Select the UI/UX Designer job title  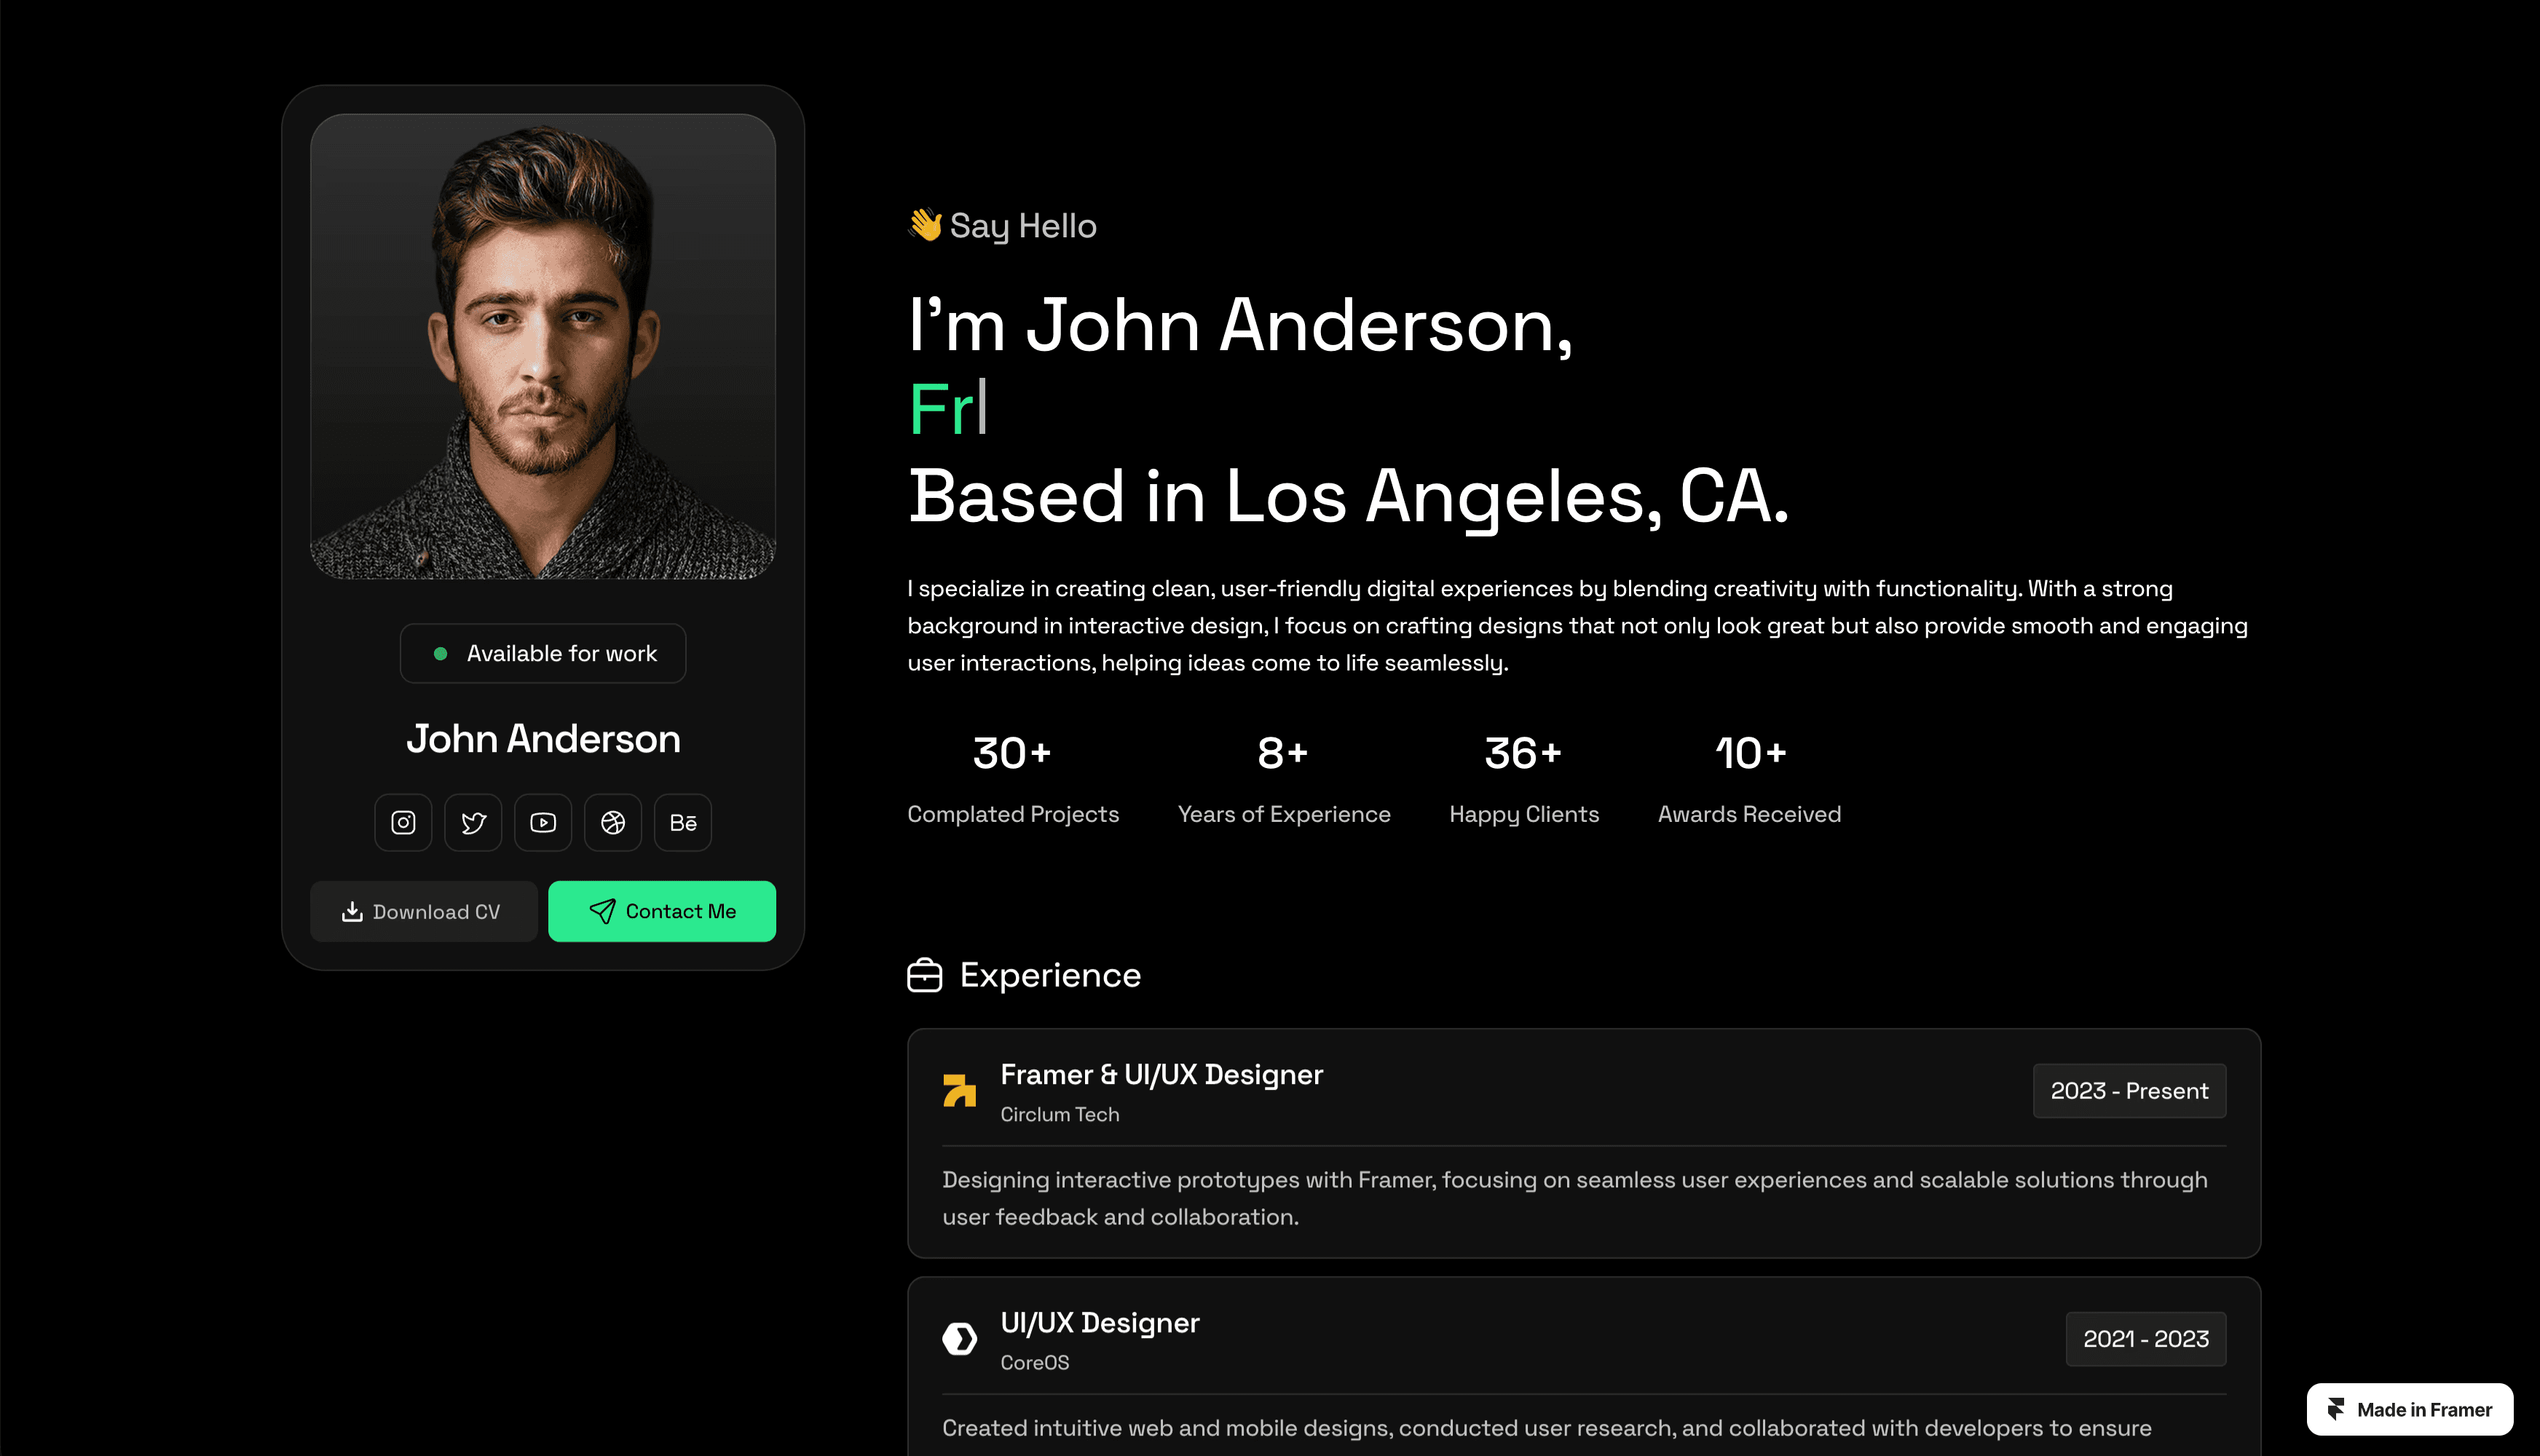pyautogui.click(x=1099, y=1322)
